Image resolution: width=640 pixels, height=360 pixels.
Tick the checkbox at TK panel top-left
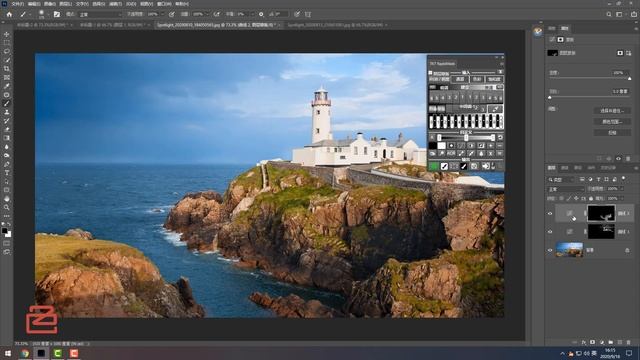431,73
